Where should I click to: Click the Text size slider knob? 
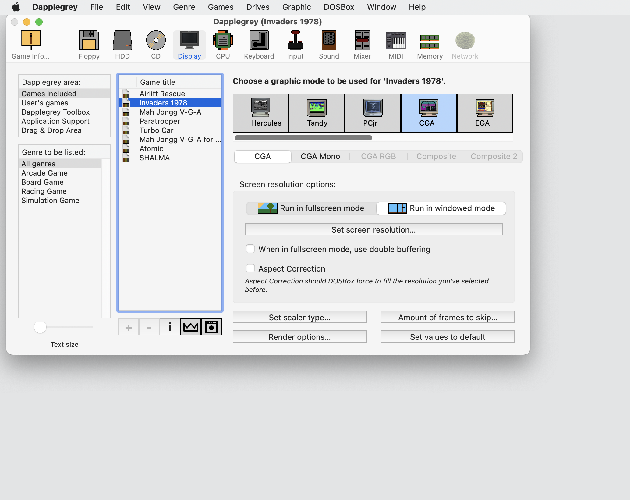click(x=40, y=327)
